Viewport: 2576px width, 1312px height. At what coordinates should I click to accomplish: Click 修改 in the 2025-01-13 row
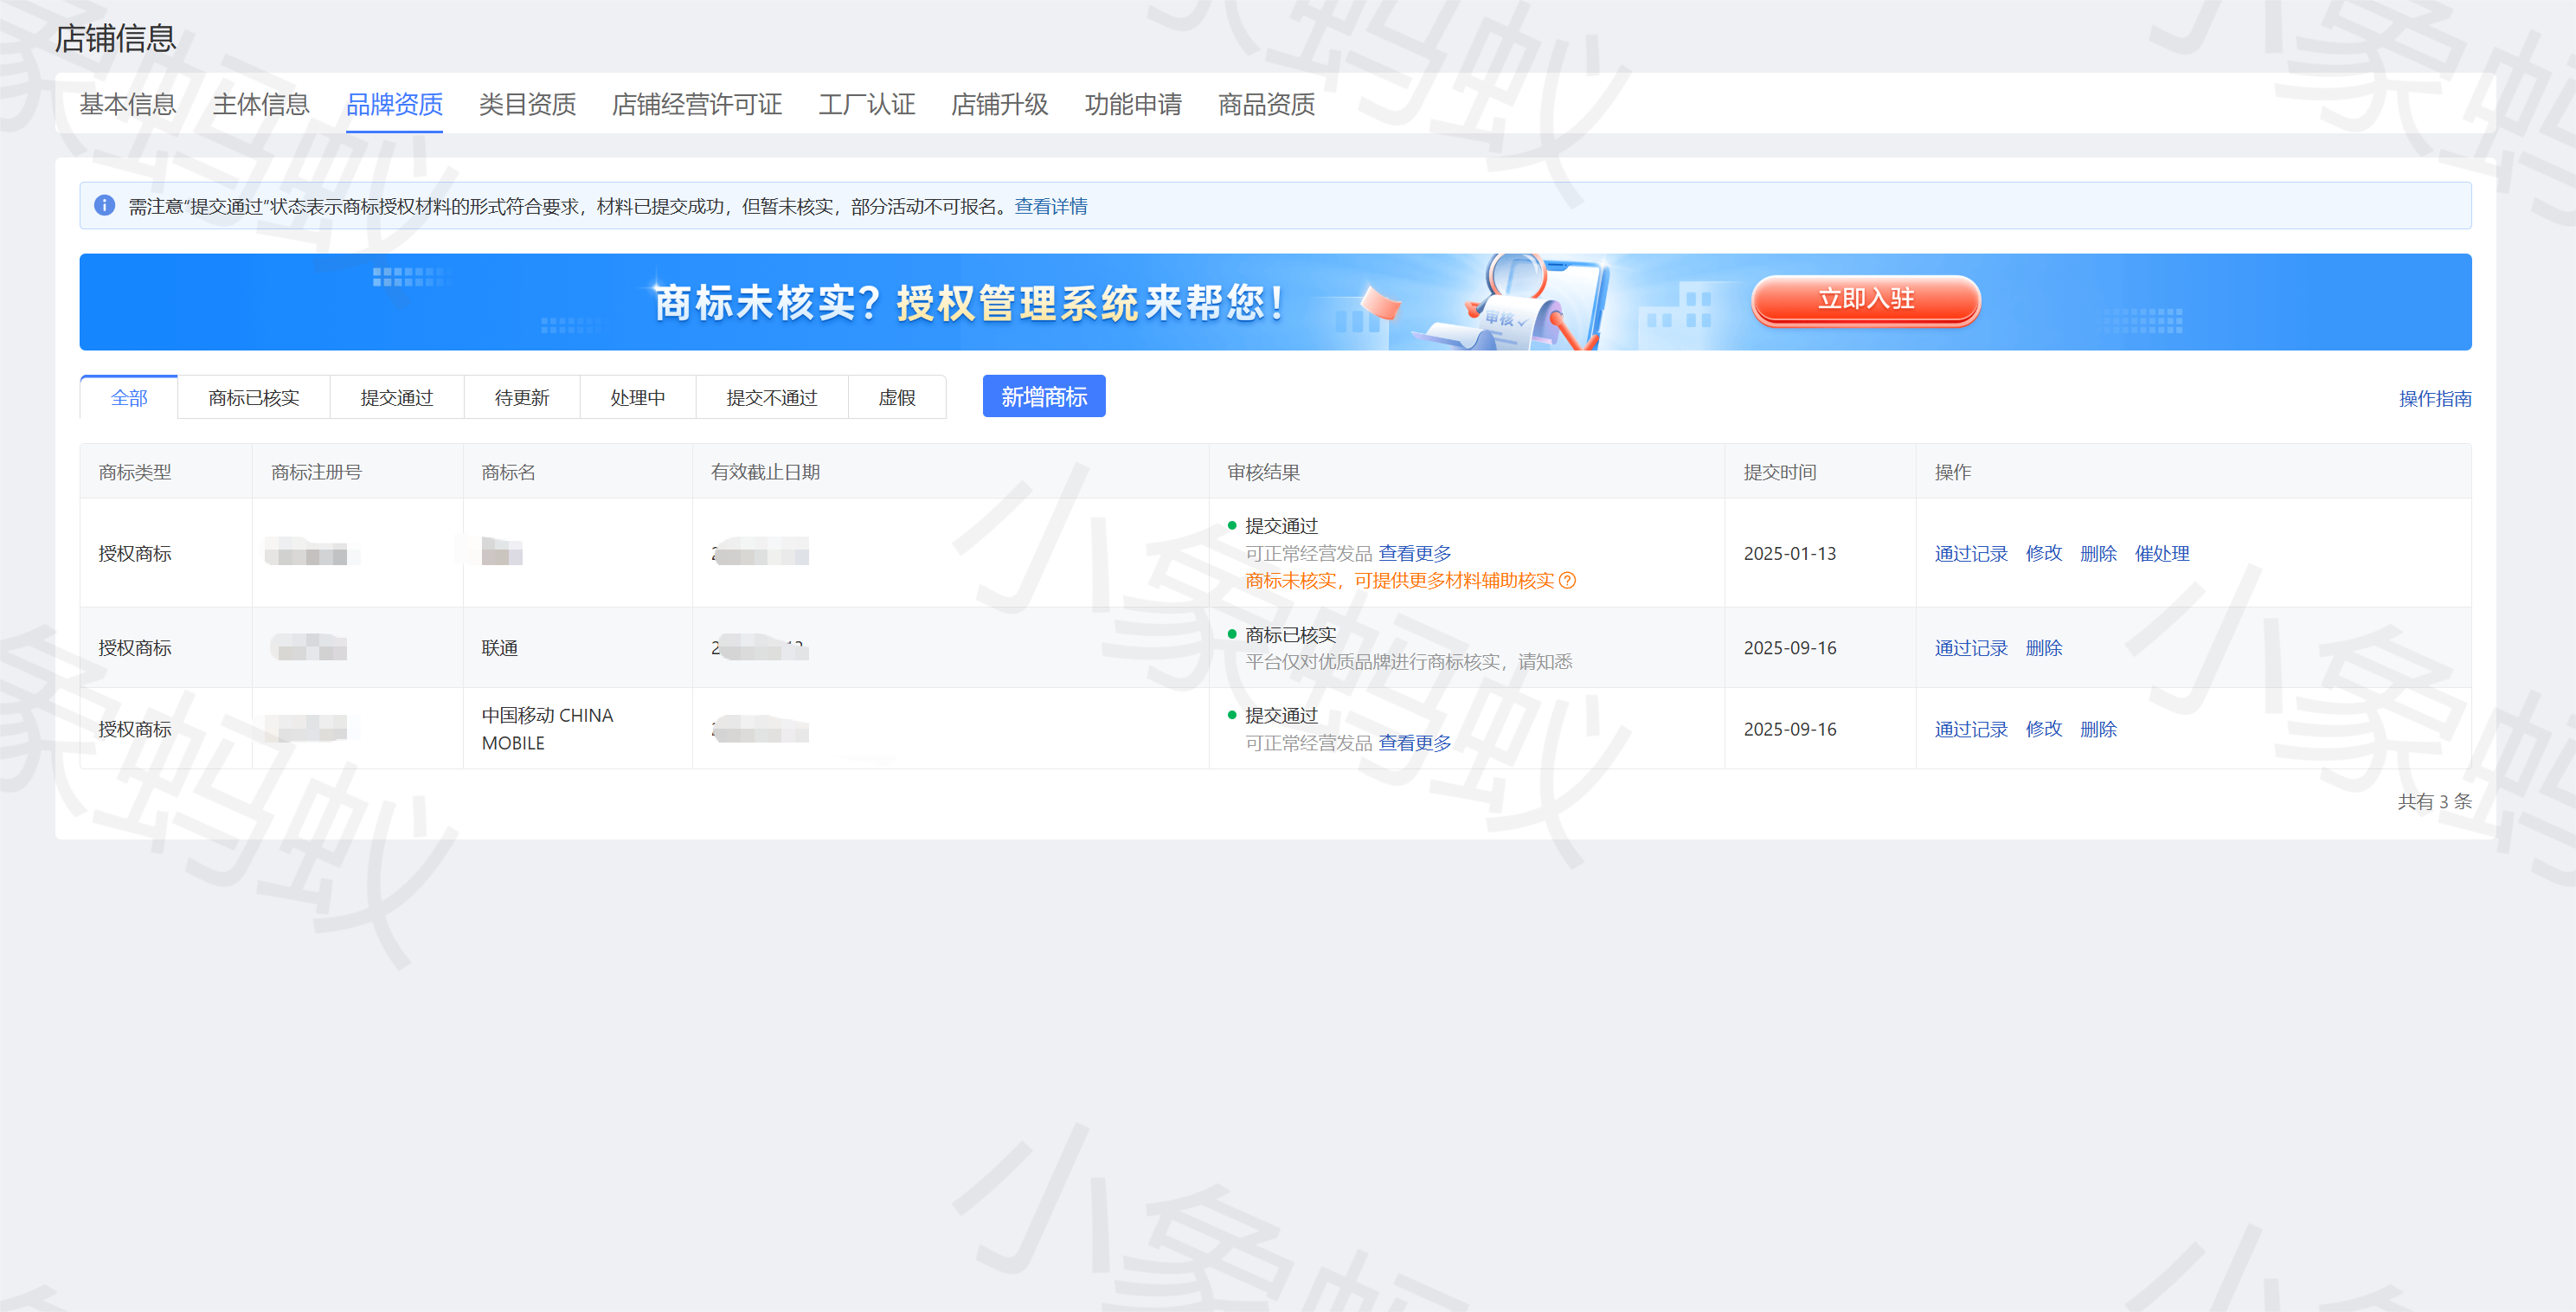(x=2044, y=553)
